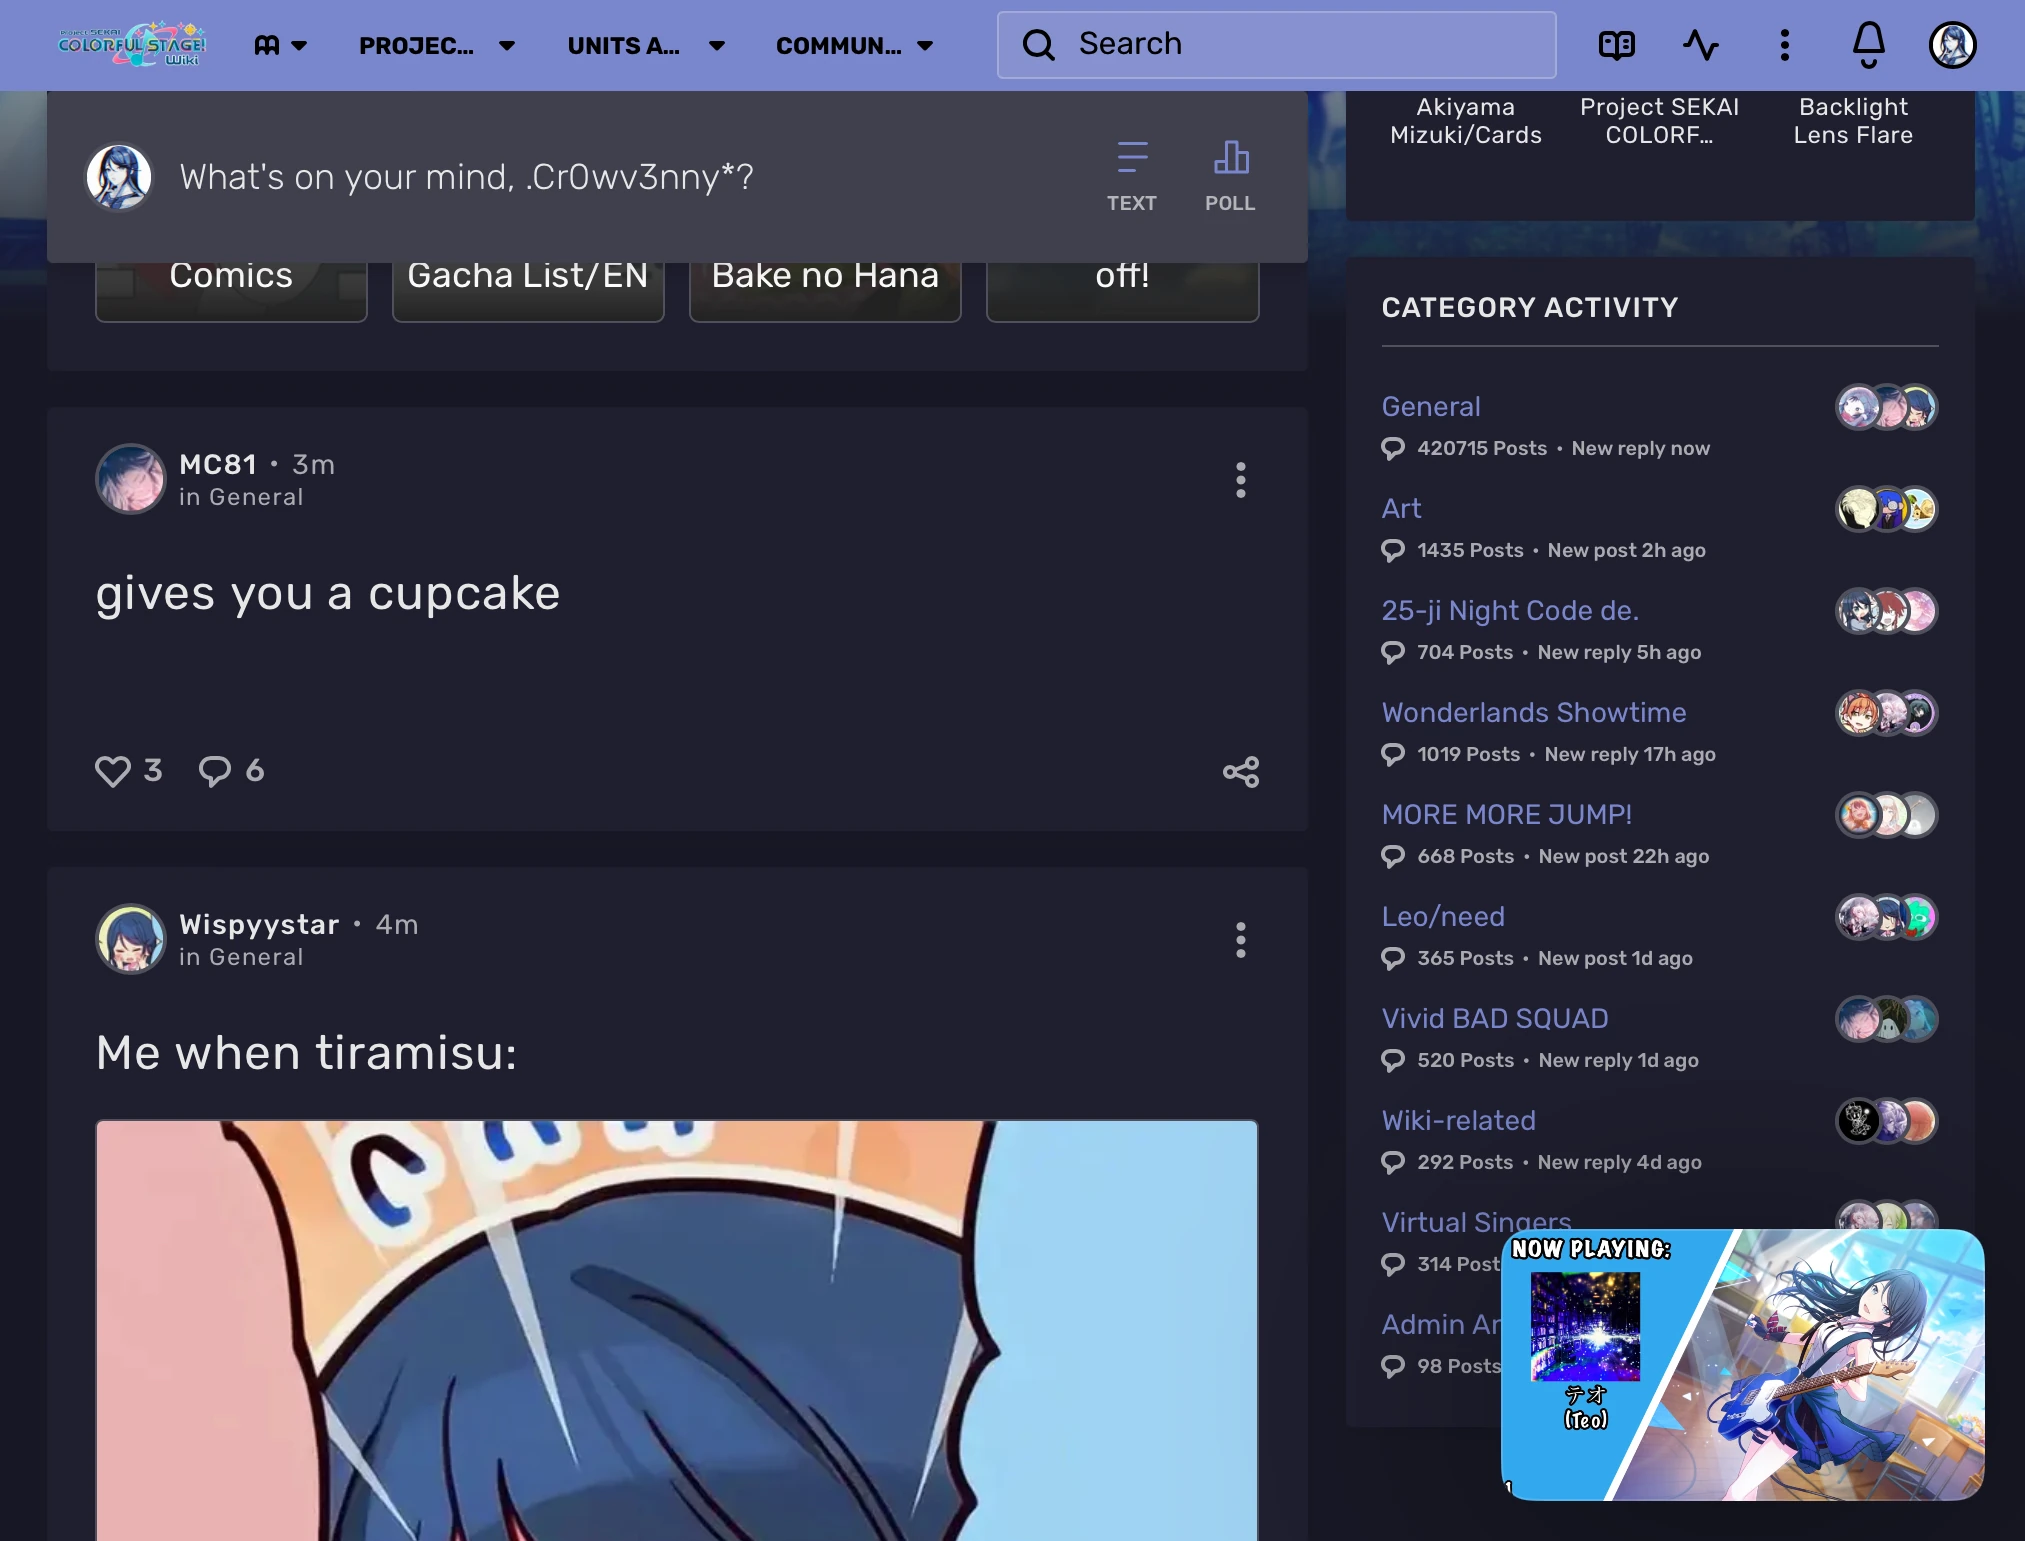Open the General category page
2025x1541 pixels.
[1430, 406]
